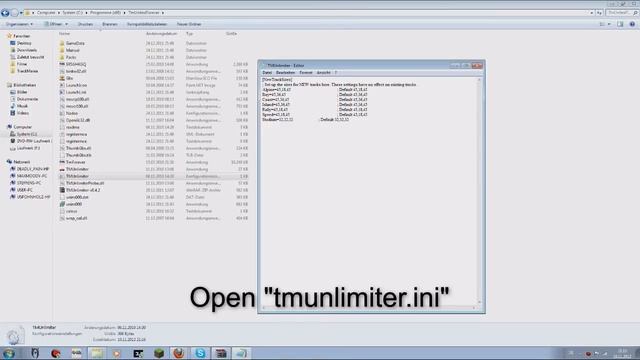This screenshot has height=360, width=640.
Task: Click Drucken in the Explorer toolbar
Action: pos(85,24)
